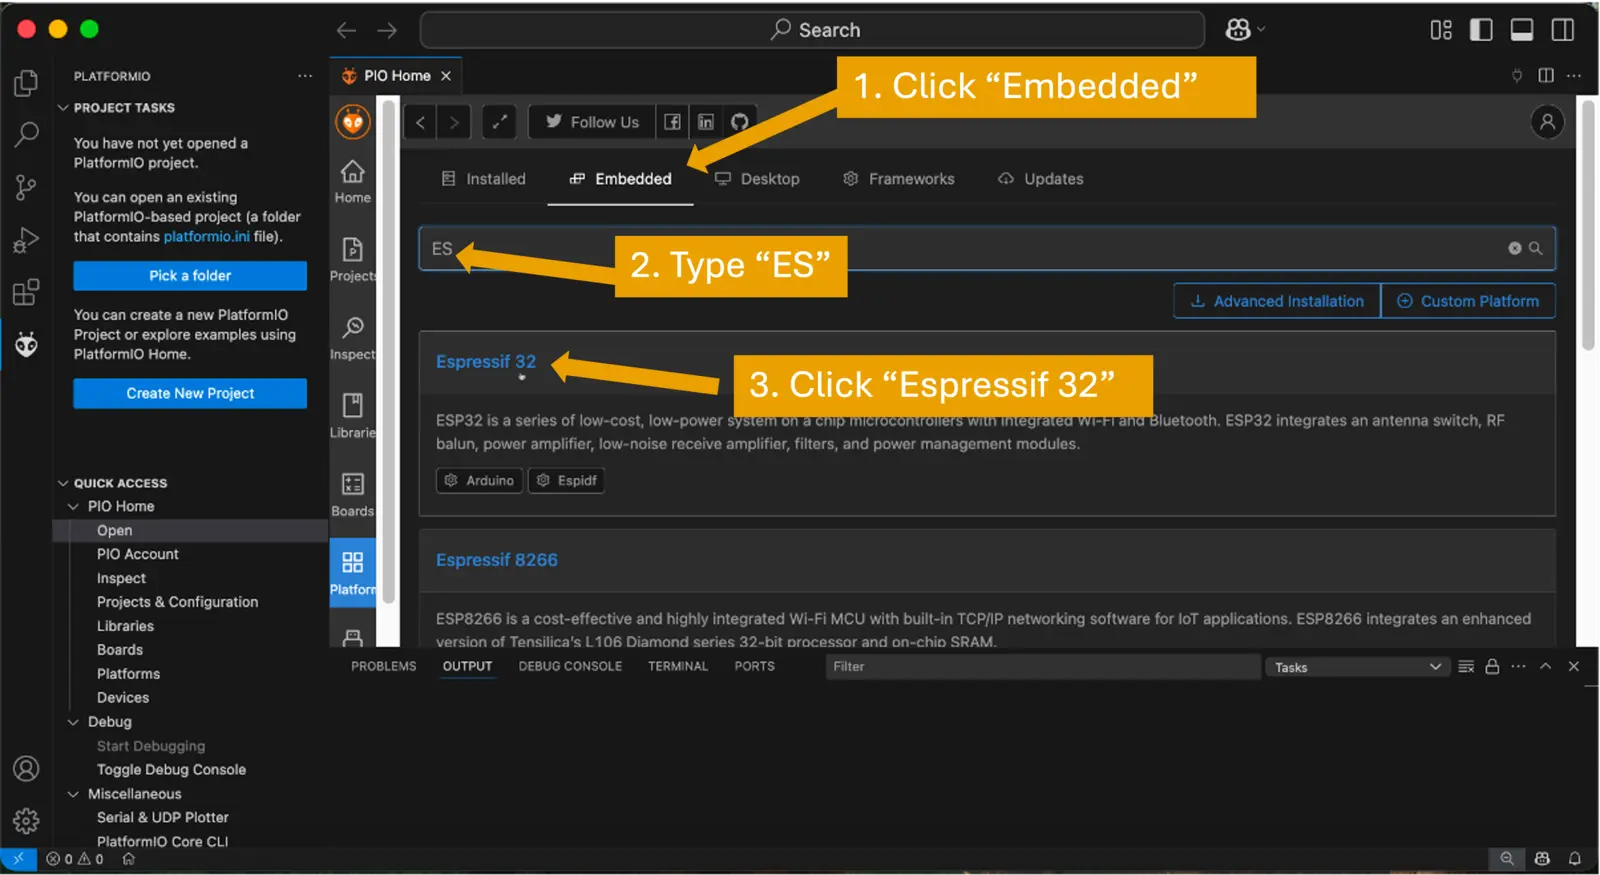Viewport: 1600px width, 875px height.
Task: Switch to the Desktop platforms tab
Action: (x=757, y=179)
